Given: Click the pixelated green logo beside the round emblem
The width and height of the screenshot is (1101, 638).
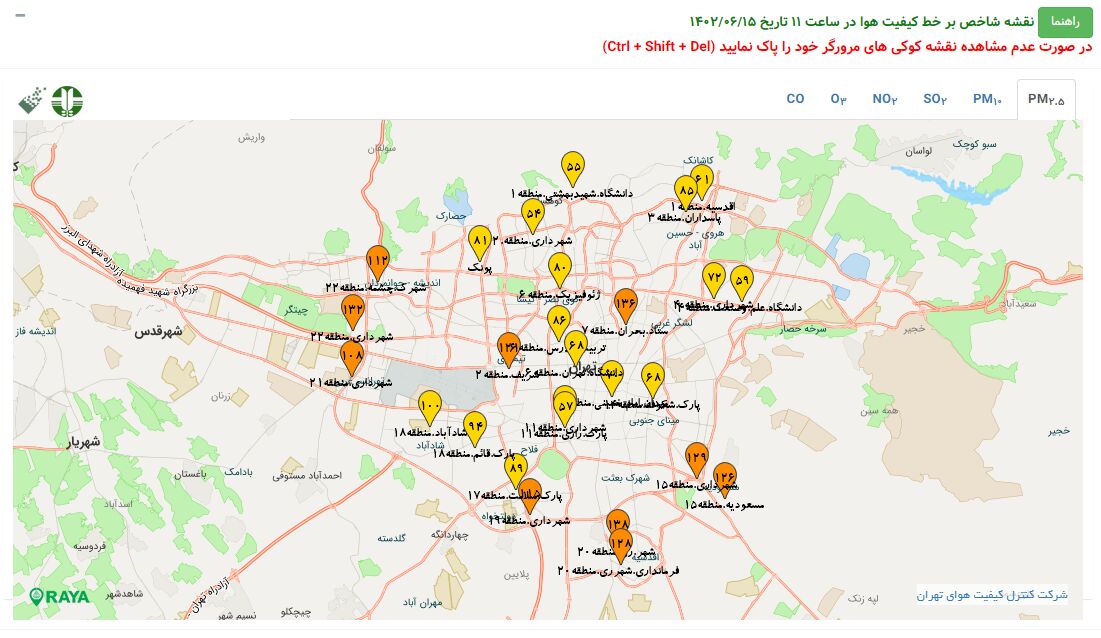Looking at the screenshot, I should click(x=32, y=102).
